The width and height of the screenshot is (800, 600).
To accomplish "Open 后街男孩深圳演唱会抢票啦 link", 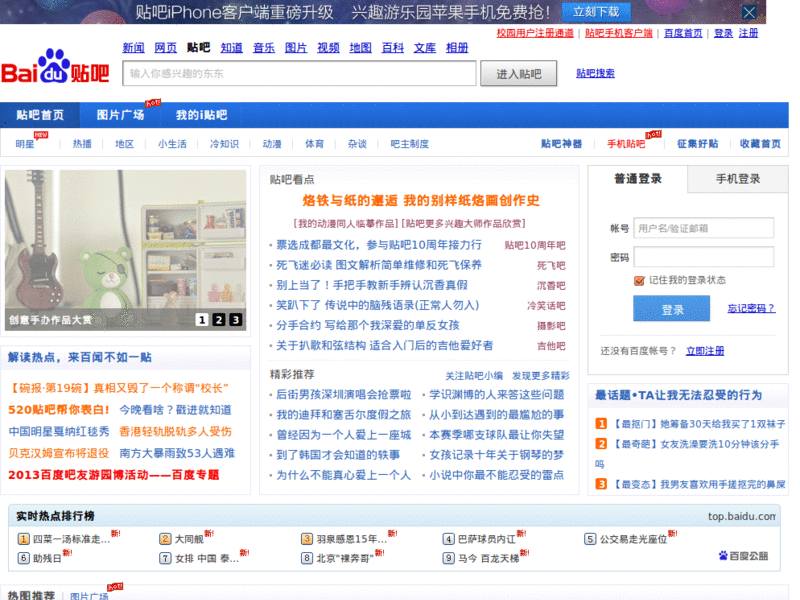I will (x=343, y=394).
